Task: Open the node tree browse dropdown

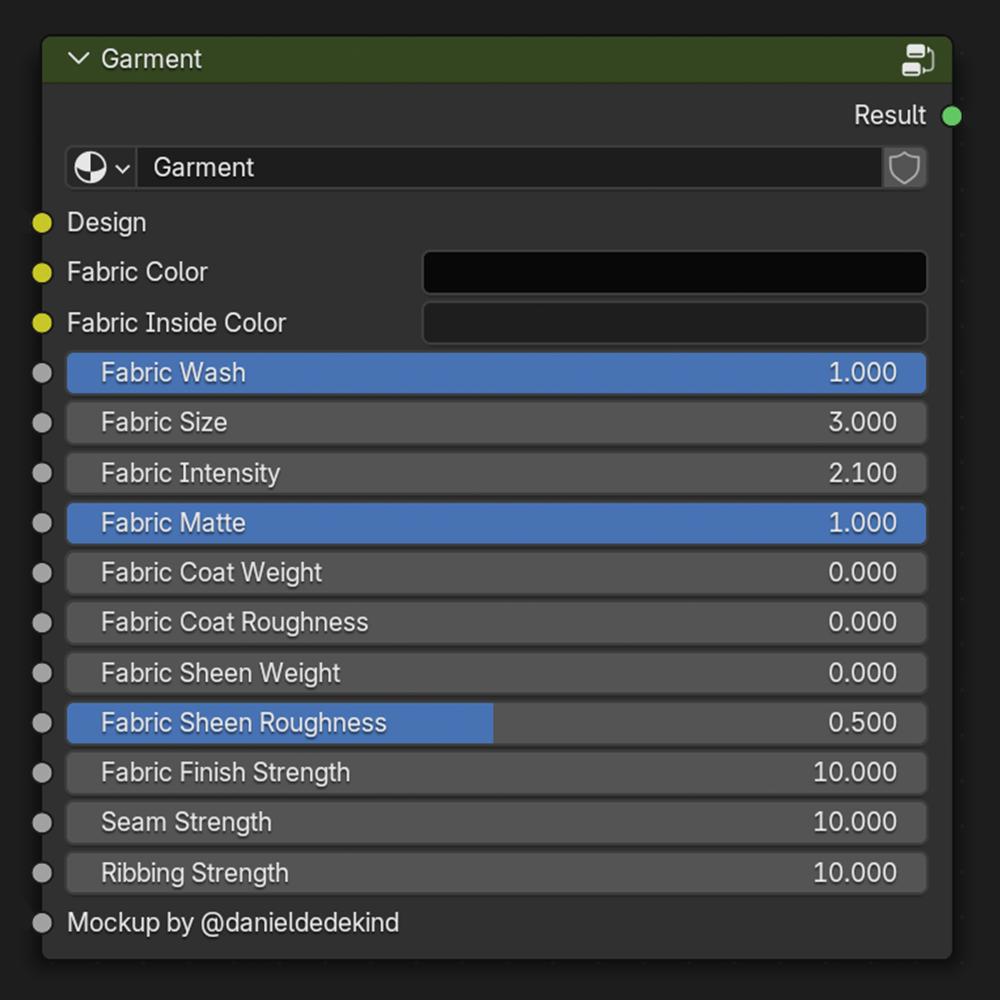Action: (x=102, y=168)
